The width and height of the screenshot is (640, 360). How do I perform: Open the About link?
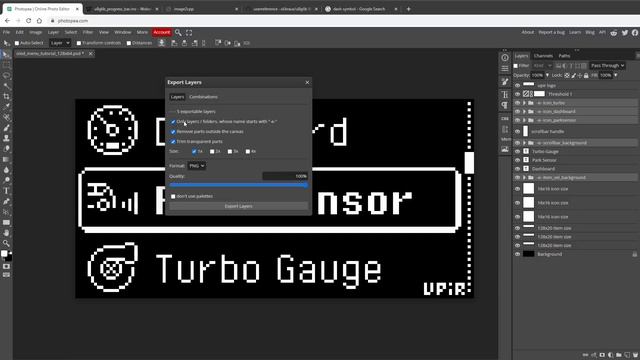coord(527,32)
